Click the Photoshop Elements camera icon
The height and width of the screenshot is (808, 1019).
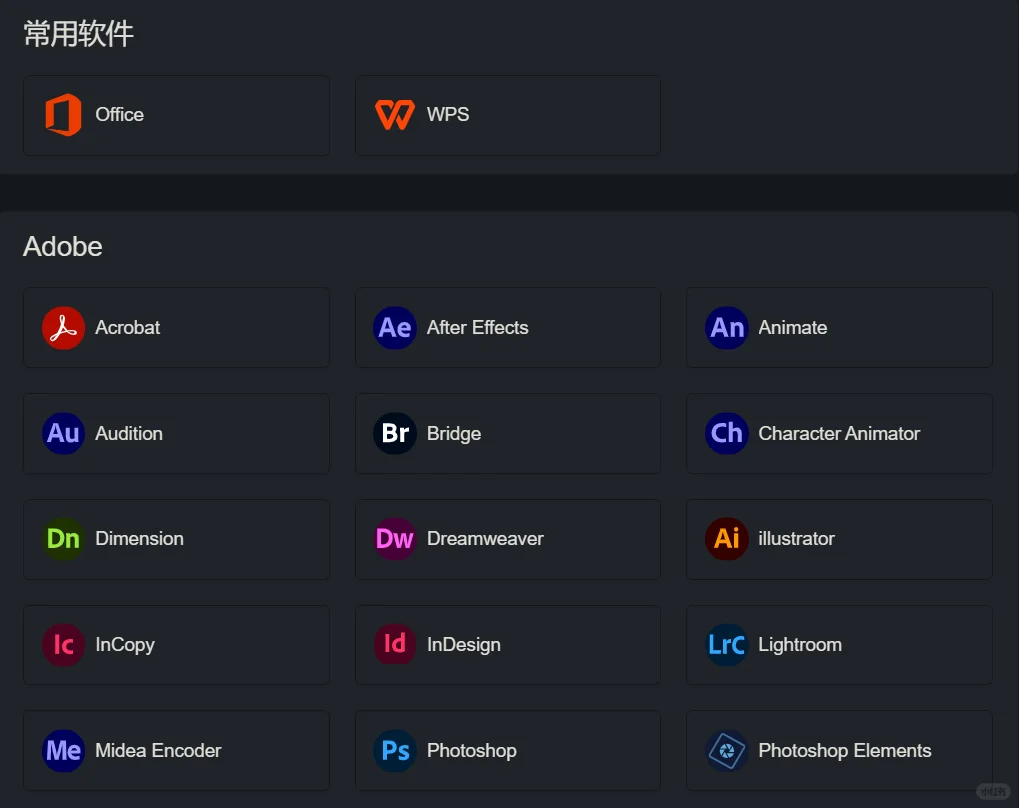727,751
